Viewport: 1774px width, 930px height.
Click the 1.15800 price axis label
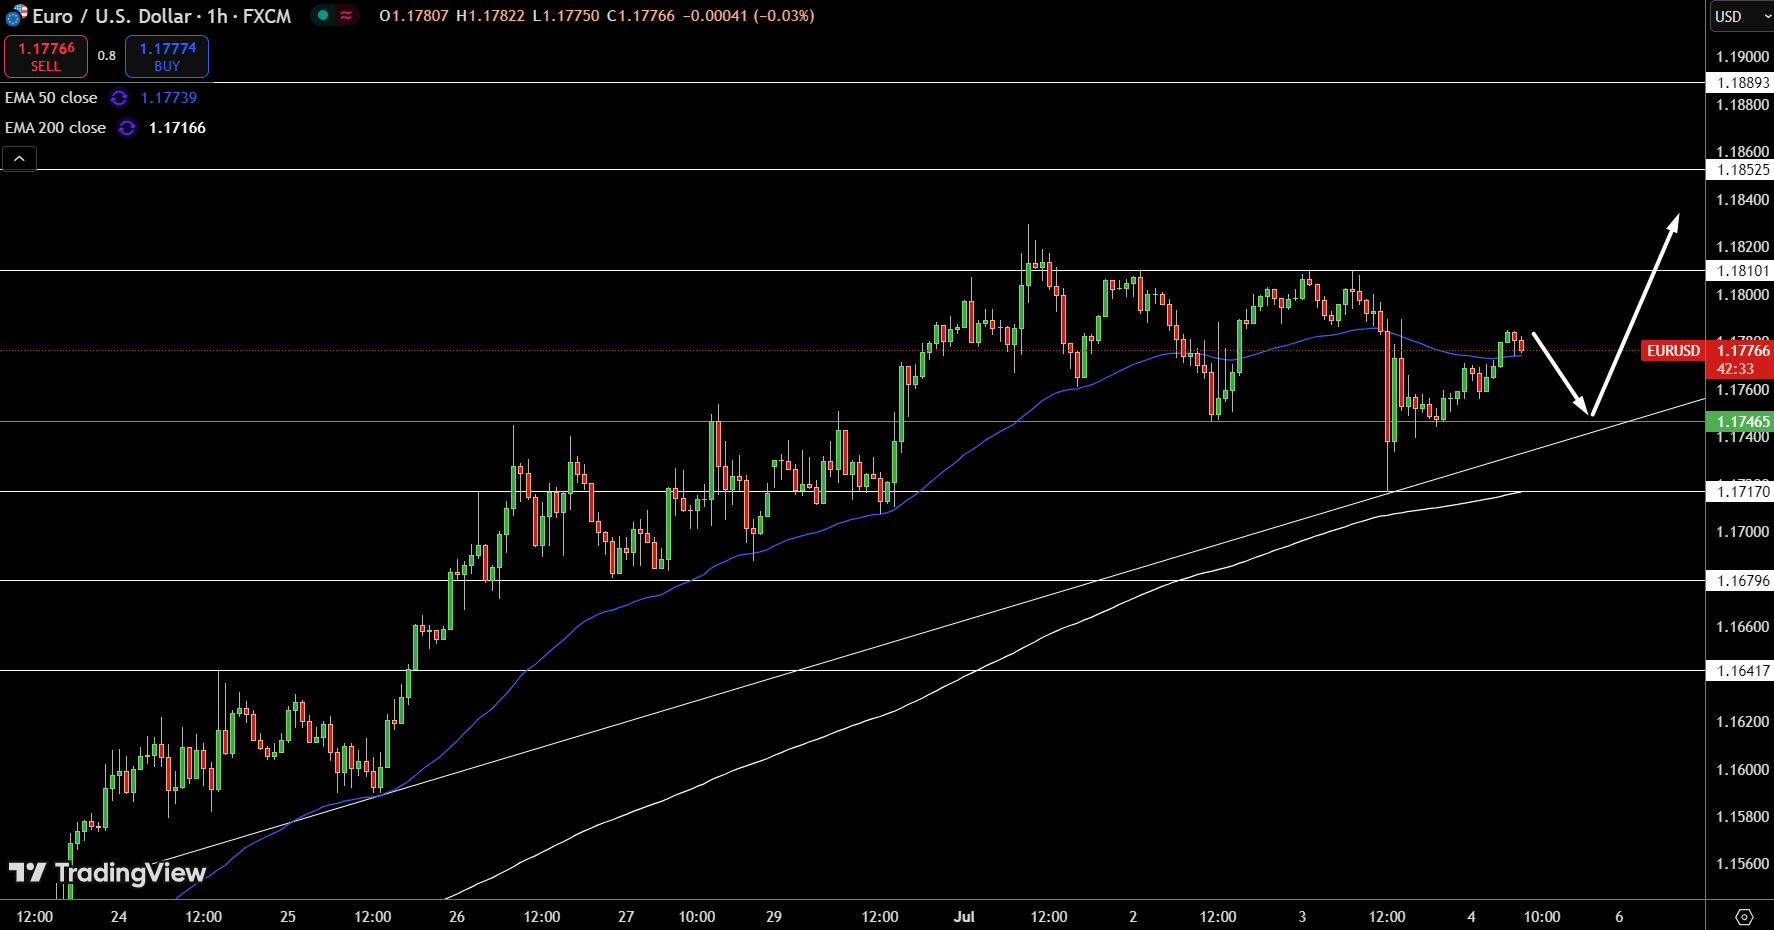pyautogui.click(x=1742, y=817)
